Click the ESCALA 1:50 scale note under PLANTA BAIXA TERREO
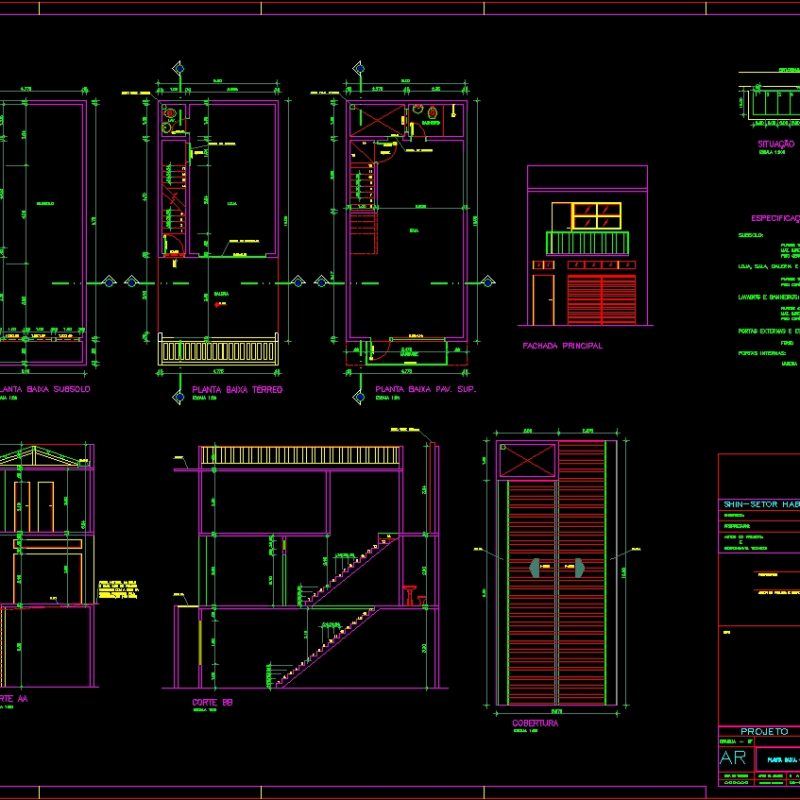This screenshot has width=800, height=800. click(205, 397)
